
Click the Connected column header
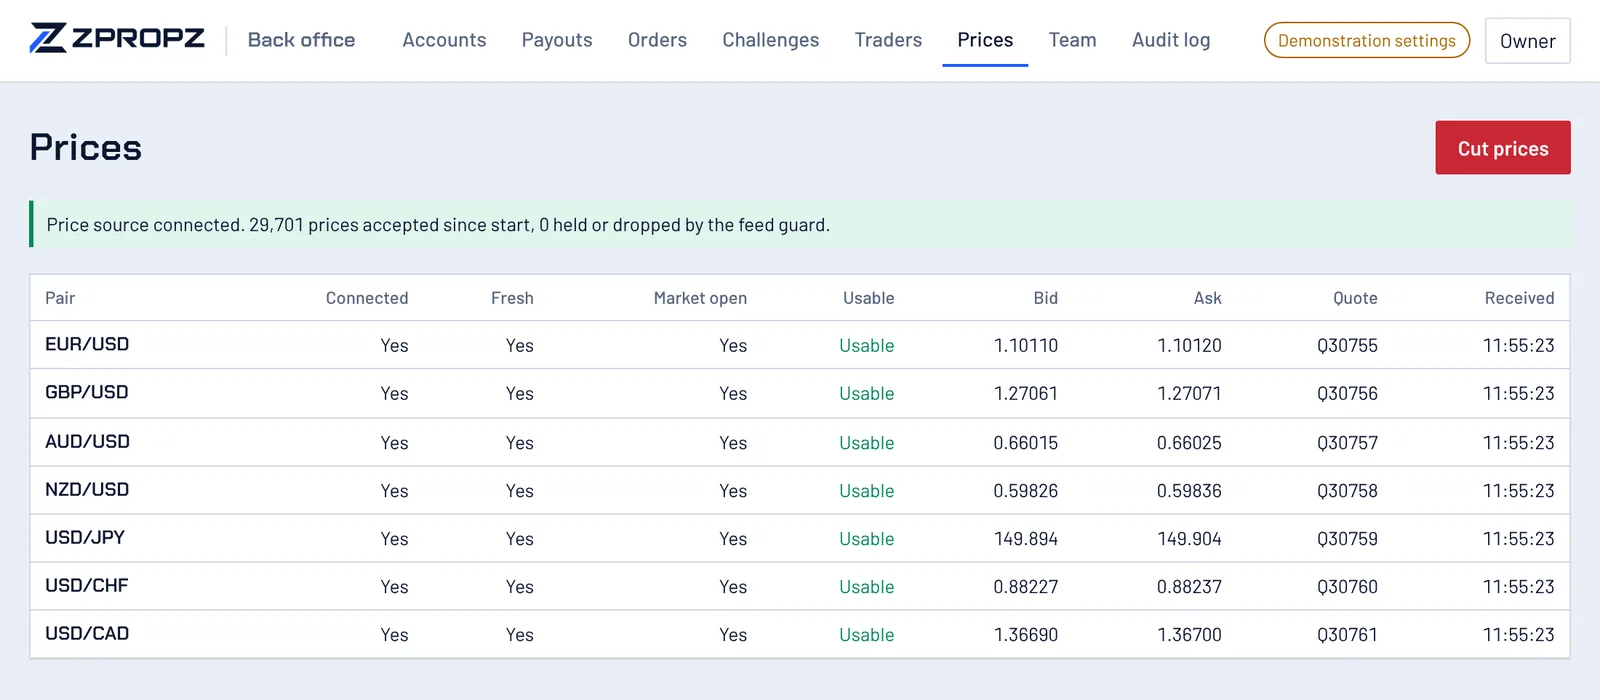(367, 298)
